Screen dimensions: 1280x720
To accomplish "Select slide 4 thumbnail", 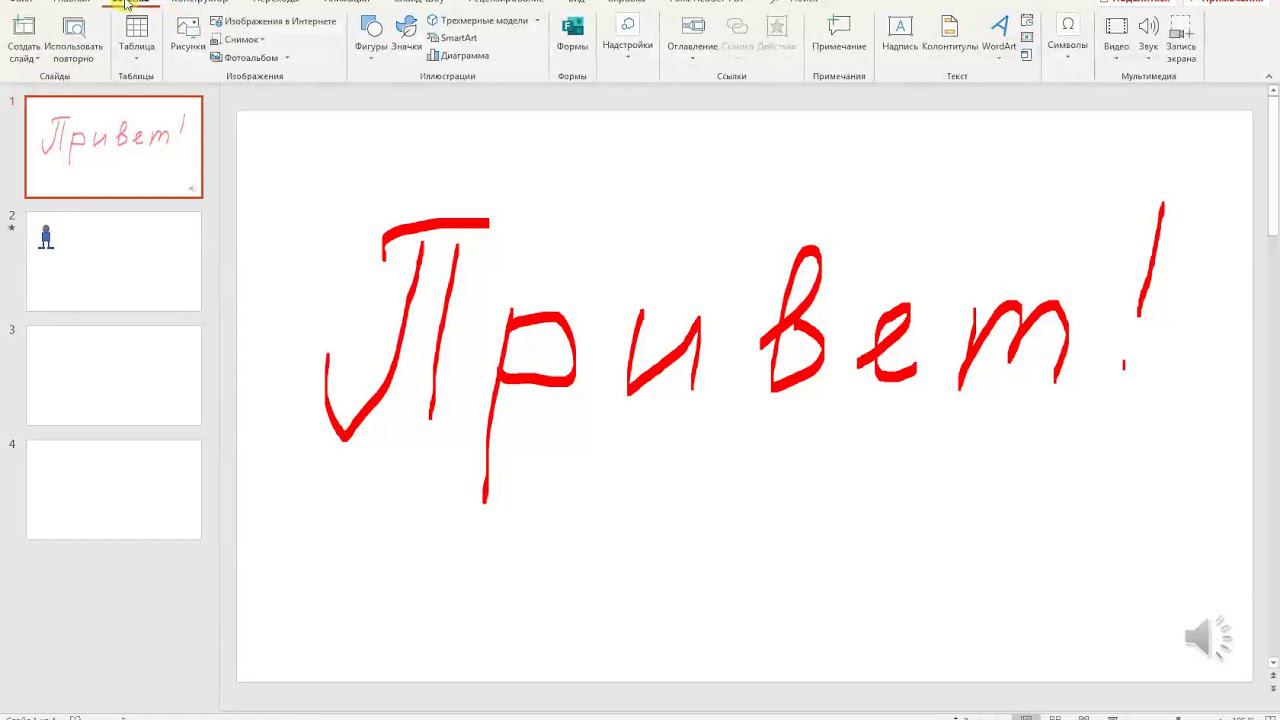I will click(x=114, y=489).
